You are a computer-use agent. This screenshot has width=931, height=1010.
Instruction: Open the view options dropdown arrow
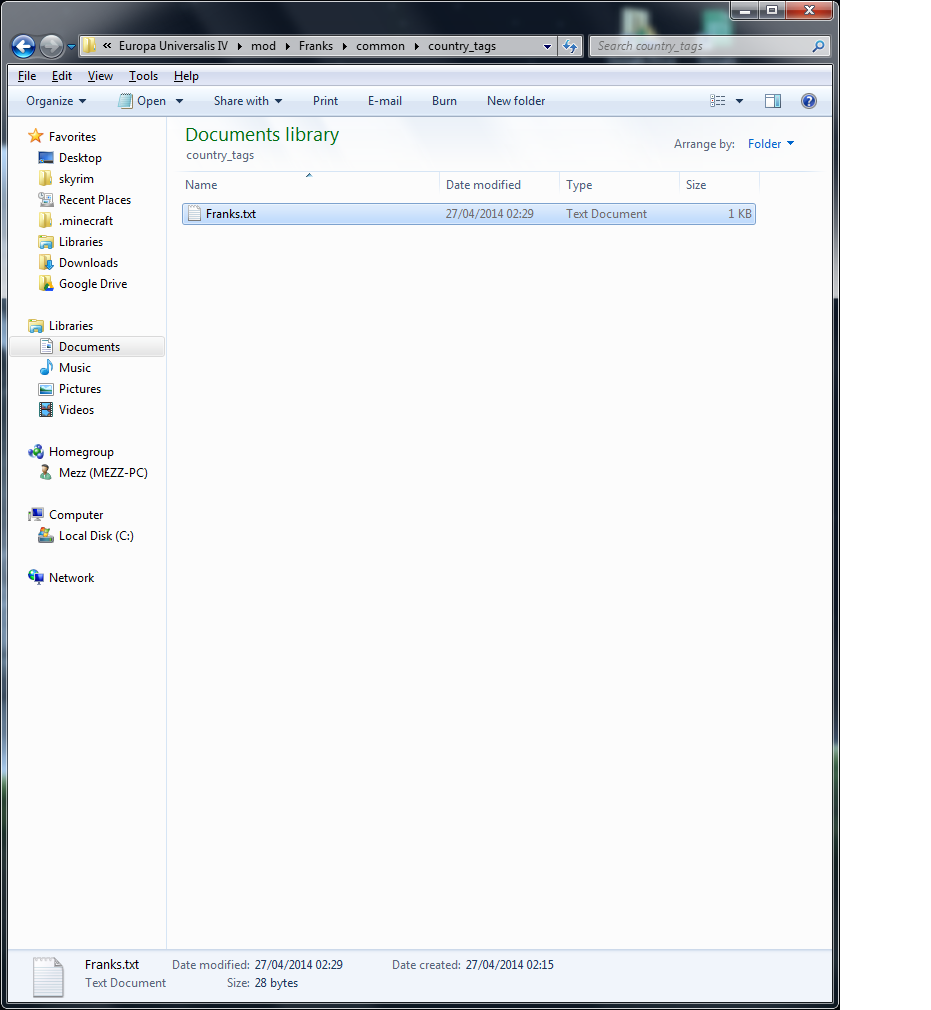[x=739, y=101]
